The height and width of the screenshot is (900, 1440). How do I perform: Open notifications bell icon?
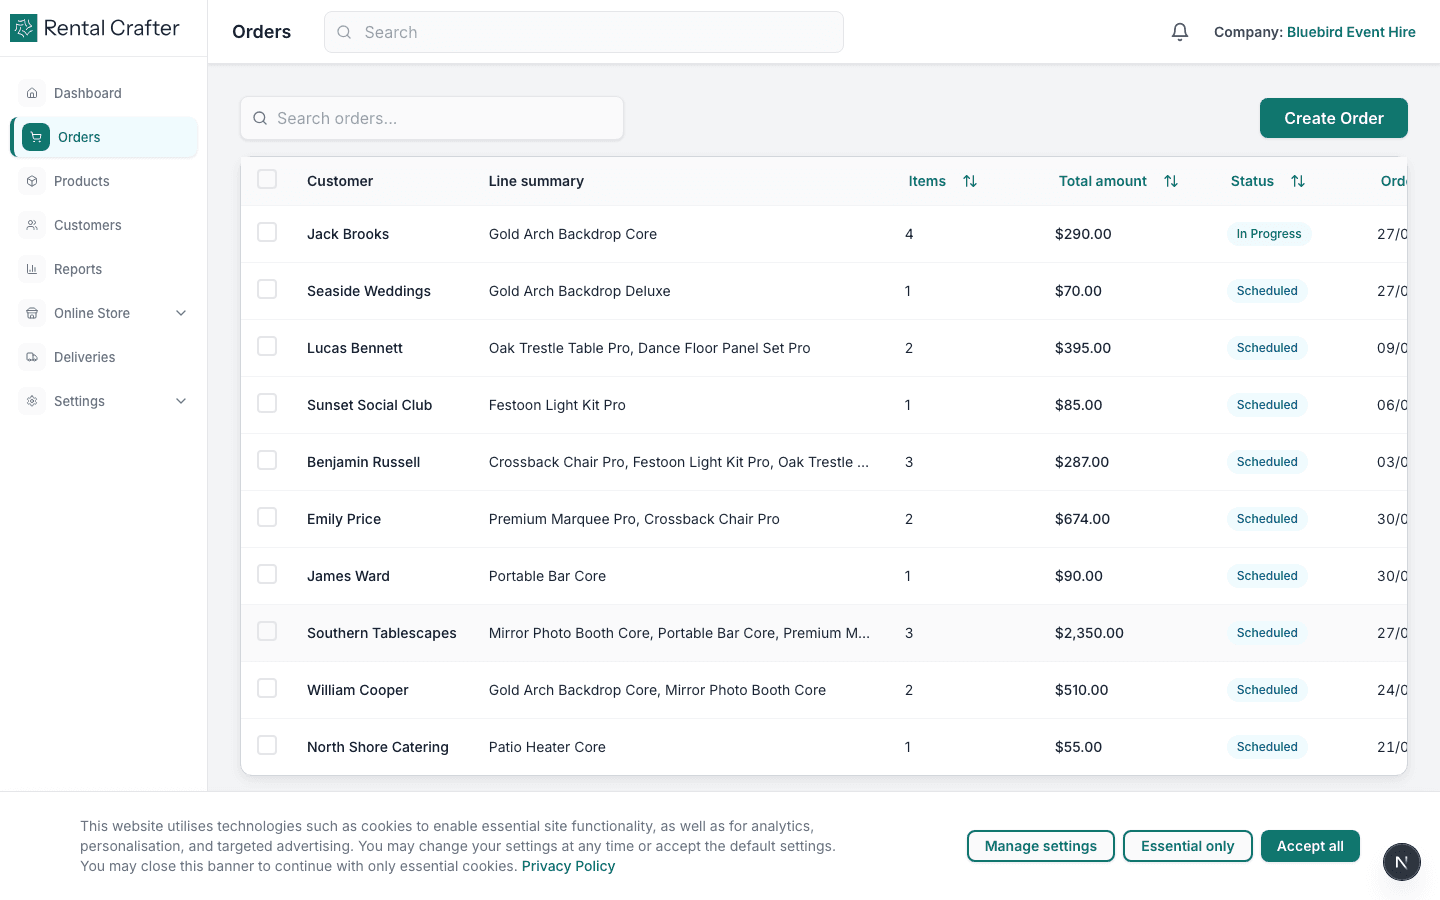tap(1180, 32)
